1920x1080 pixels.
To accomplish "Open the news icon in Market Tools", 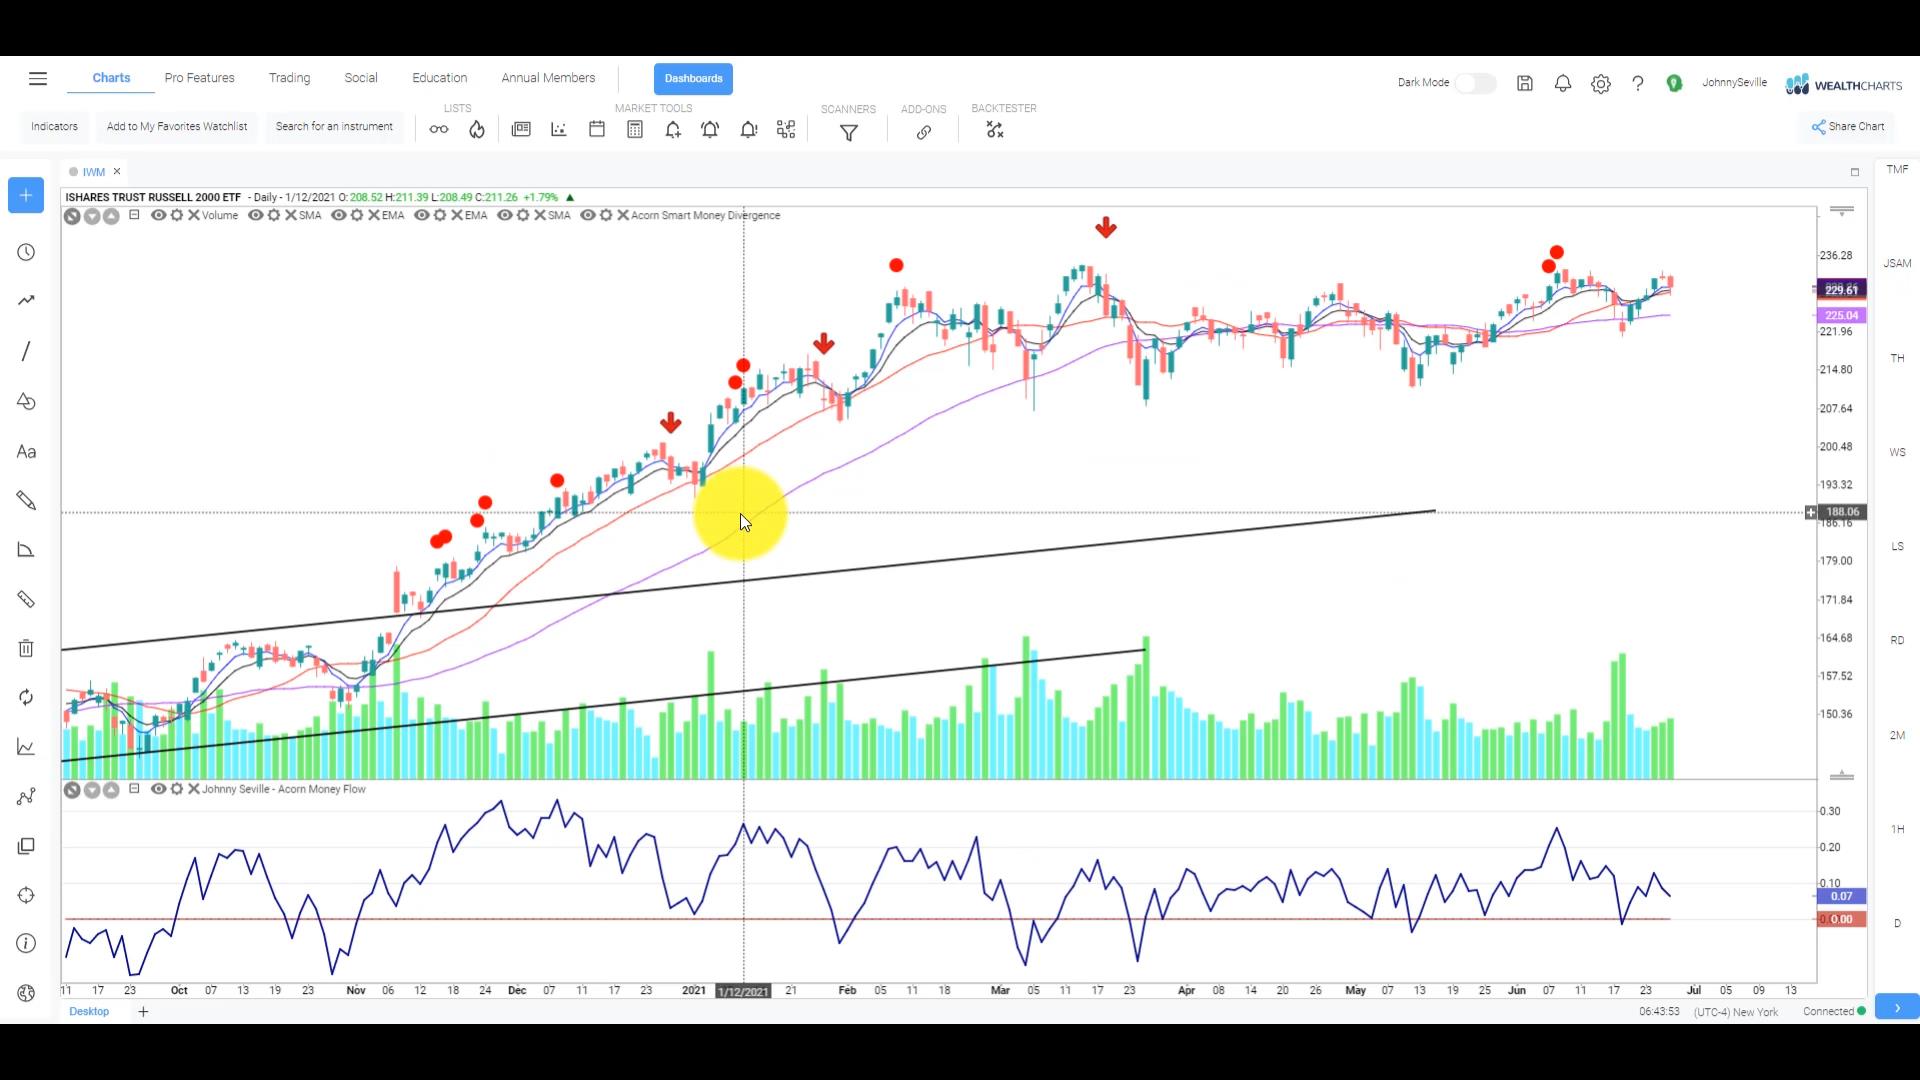I will click(521, 129).
